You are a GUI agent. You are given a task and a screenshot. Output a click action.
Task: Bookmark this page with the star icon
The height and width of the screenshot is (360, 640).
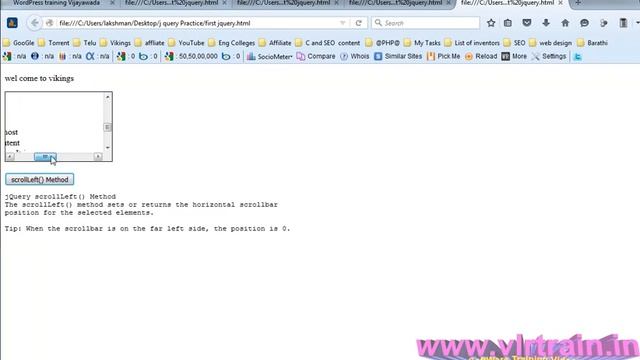491,23
